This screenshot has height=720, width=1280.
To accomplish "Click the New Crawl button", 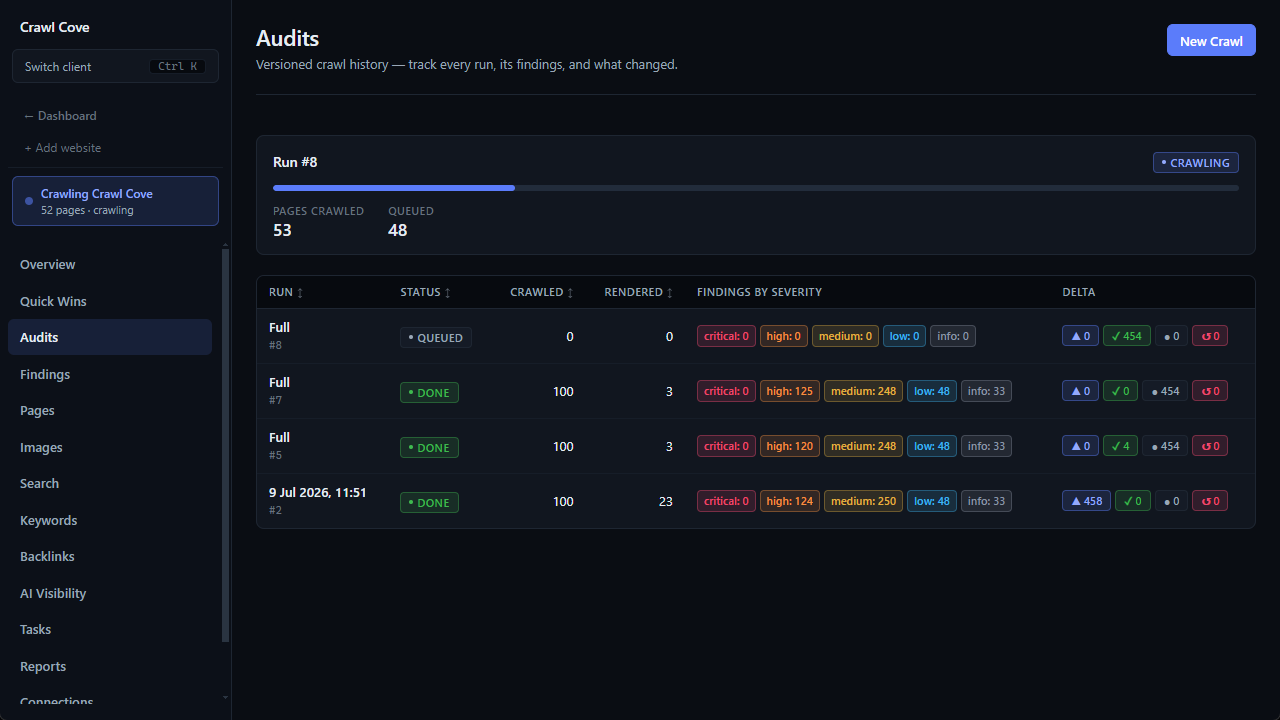I will 1211,40.
